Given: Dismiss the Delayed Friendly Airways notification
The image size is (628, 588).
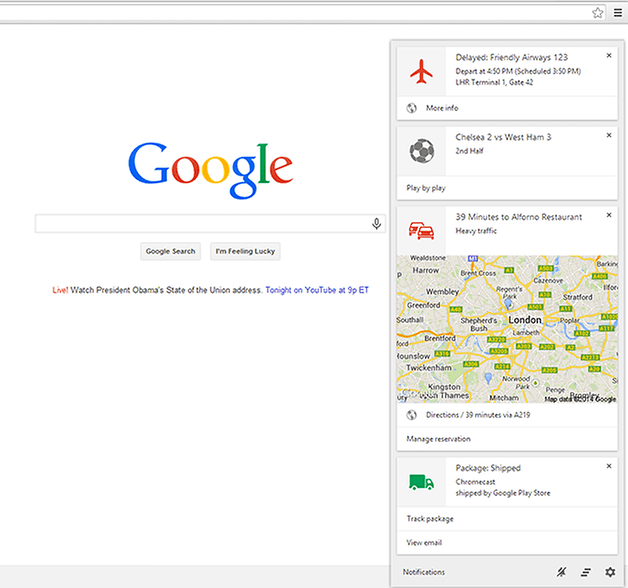Looking at the screenshot, I should (x=609, y=55).
